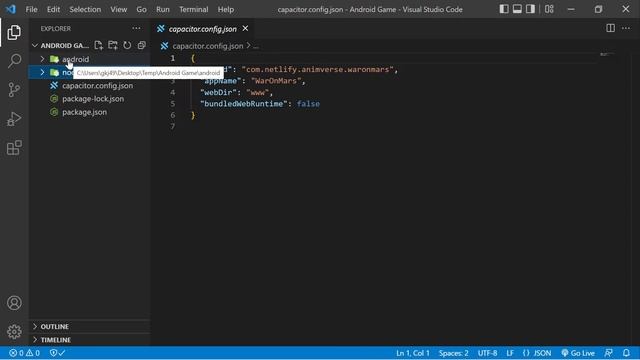The height and width of the screenshot is (360, 640).
Task: Click capacitor.config.json in the breadcrumb
Action: click(207, 46)
